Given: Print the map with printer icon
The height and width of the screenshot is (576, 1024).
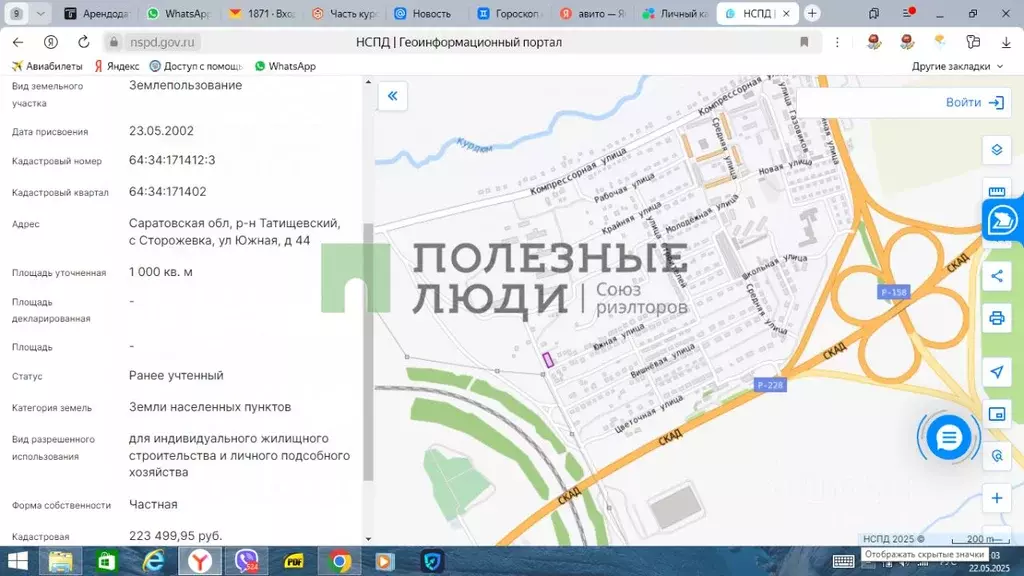Looking at the screenshot, I should pos(997,319).
